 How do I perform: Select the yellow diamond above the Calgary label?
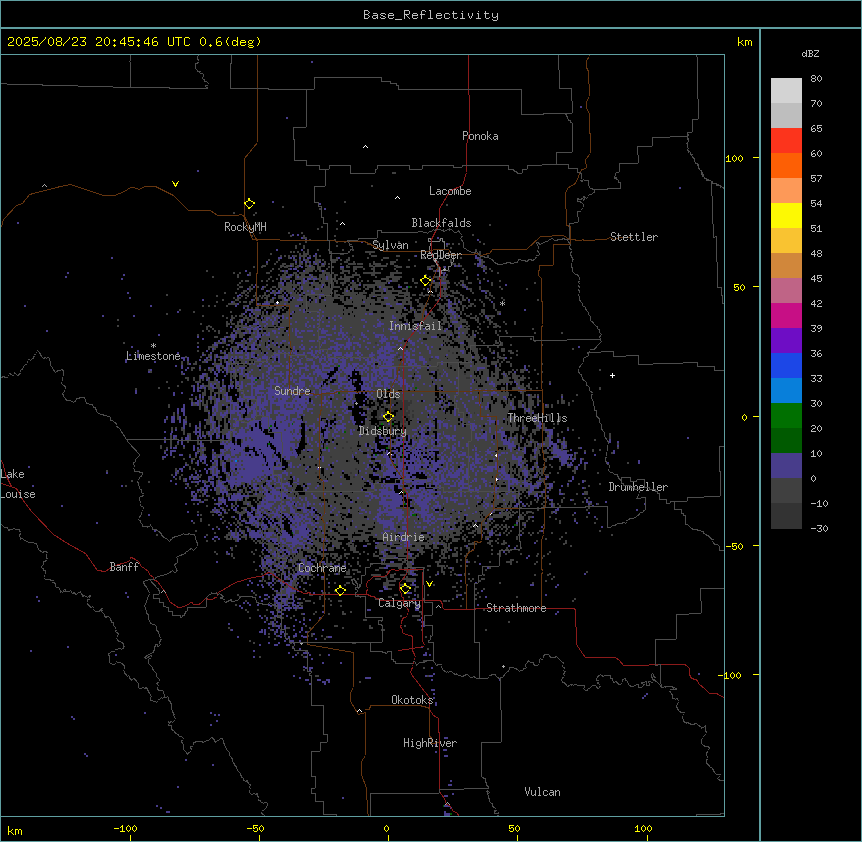click(405, 589)
